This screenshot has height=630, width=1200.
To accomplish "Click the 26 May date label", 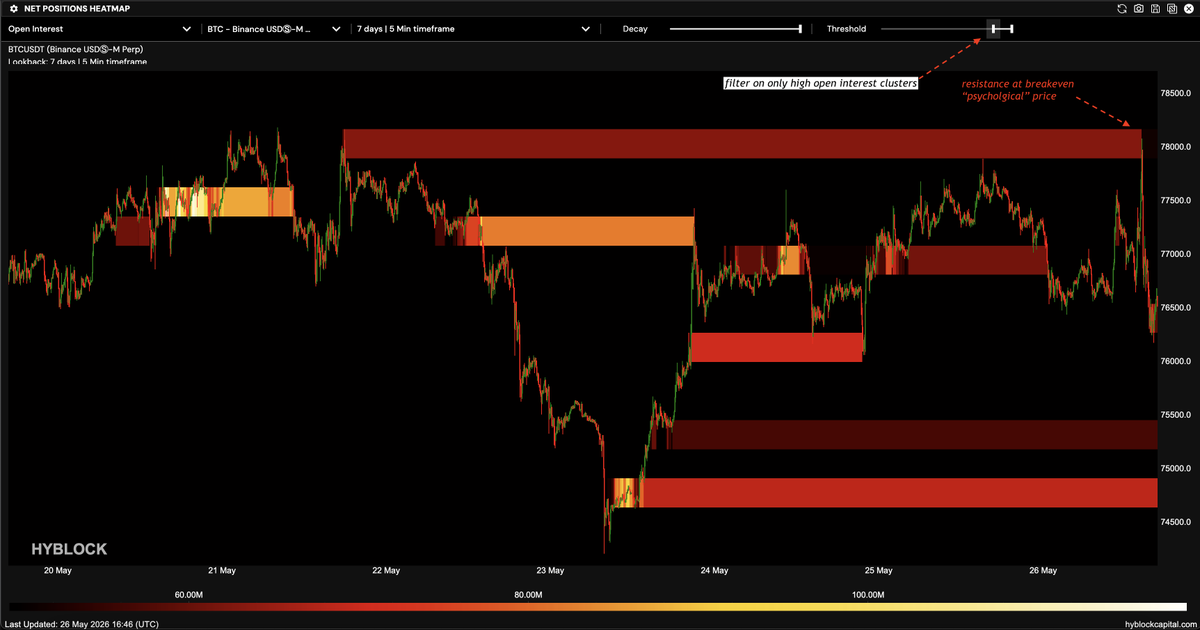I will (x=1042, y=571).
